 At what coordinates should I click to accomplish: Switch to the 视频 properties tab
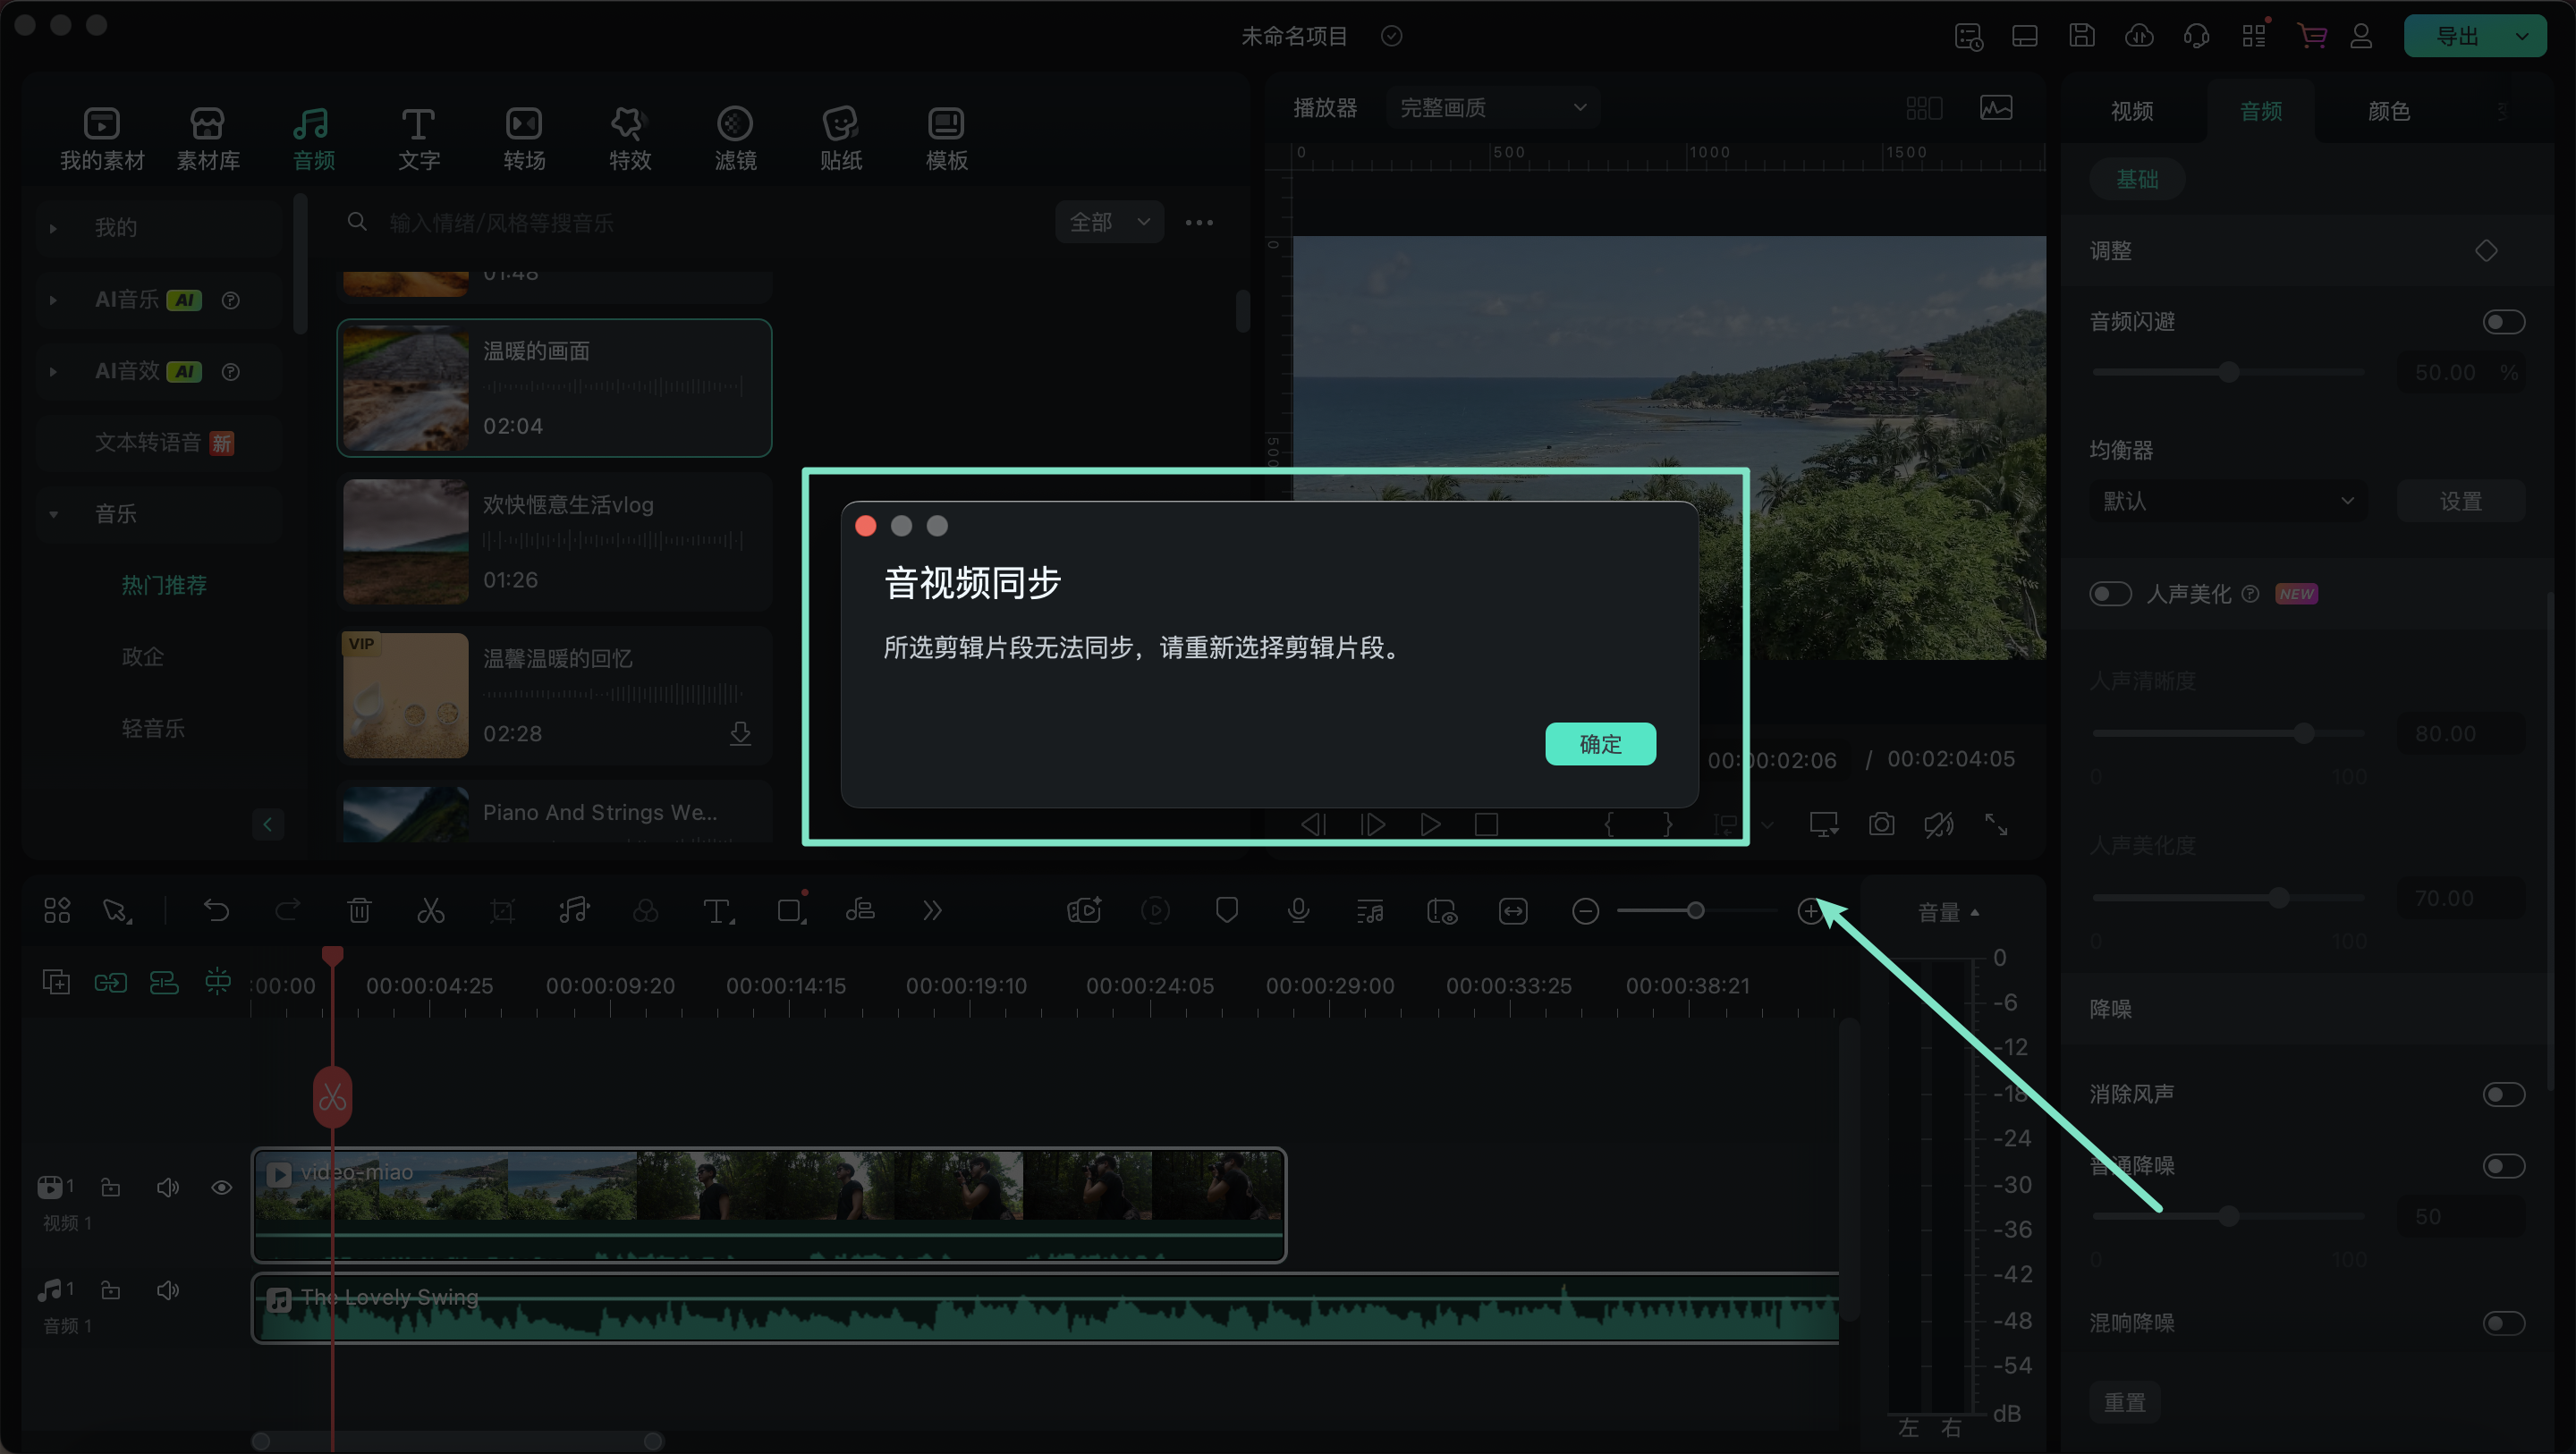pos(2132,111)
